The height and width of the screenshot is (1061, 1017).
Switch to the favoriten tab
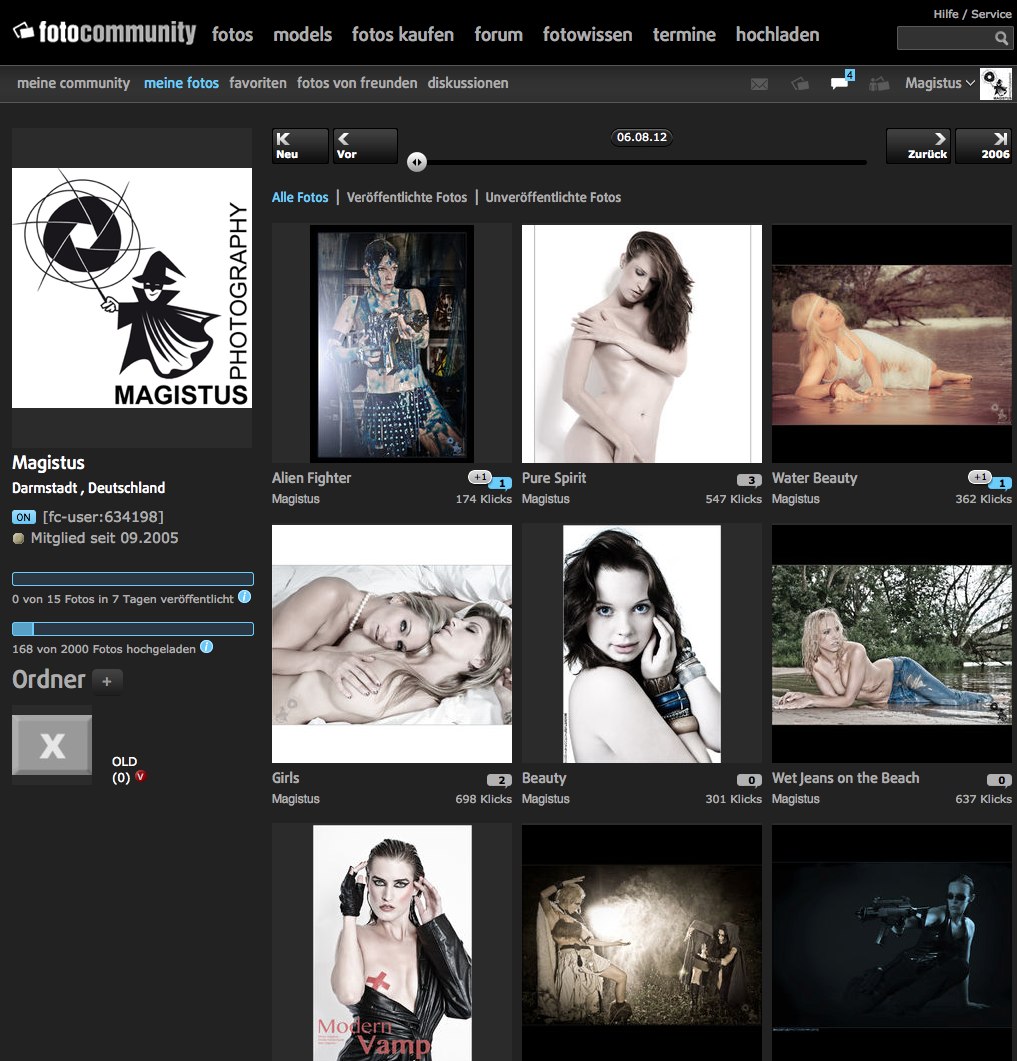(x=257, y=83)
